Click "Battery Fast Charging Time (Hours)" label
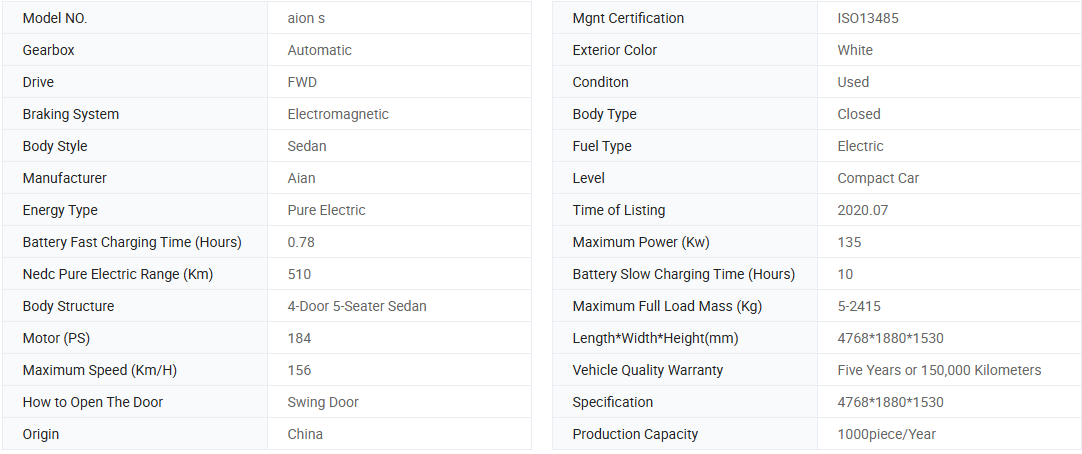 point(132,242)
